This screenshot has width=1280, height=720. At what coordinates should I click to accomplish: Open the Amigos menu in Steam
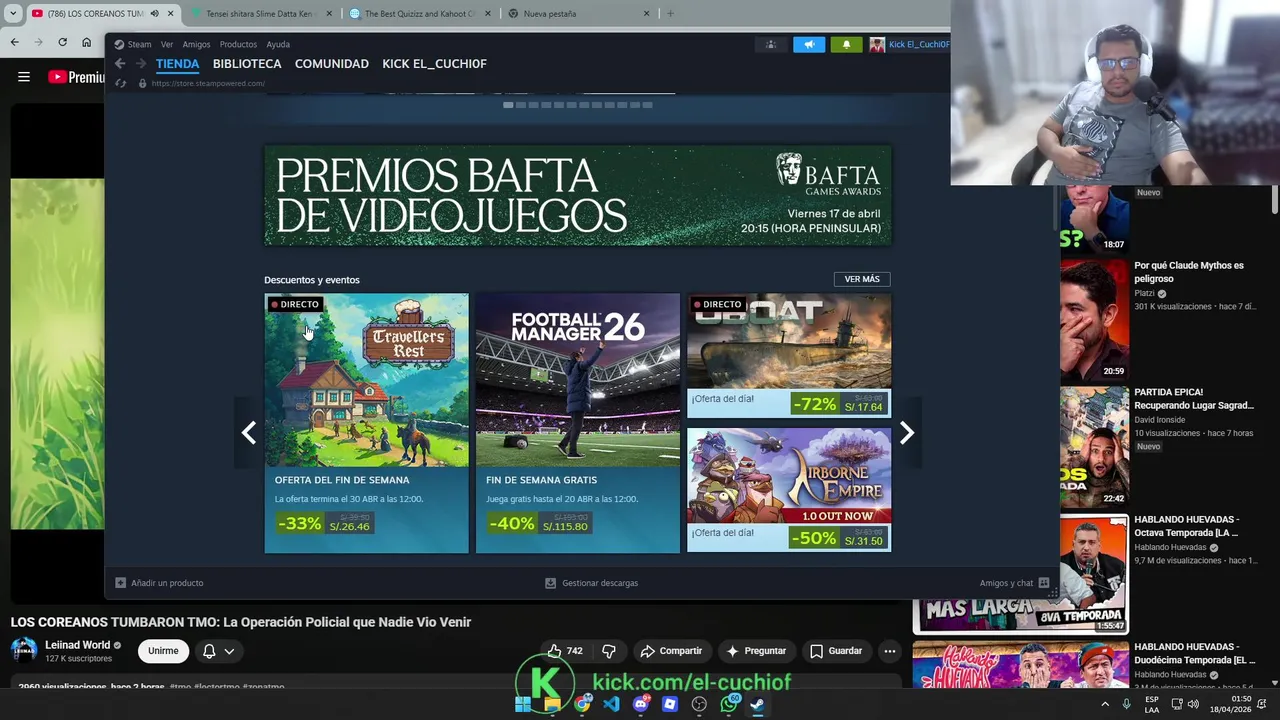pyautogui.click(x=196, y=44)
